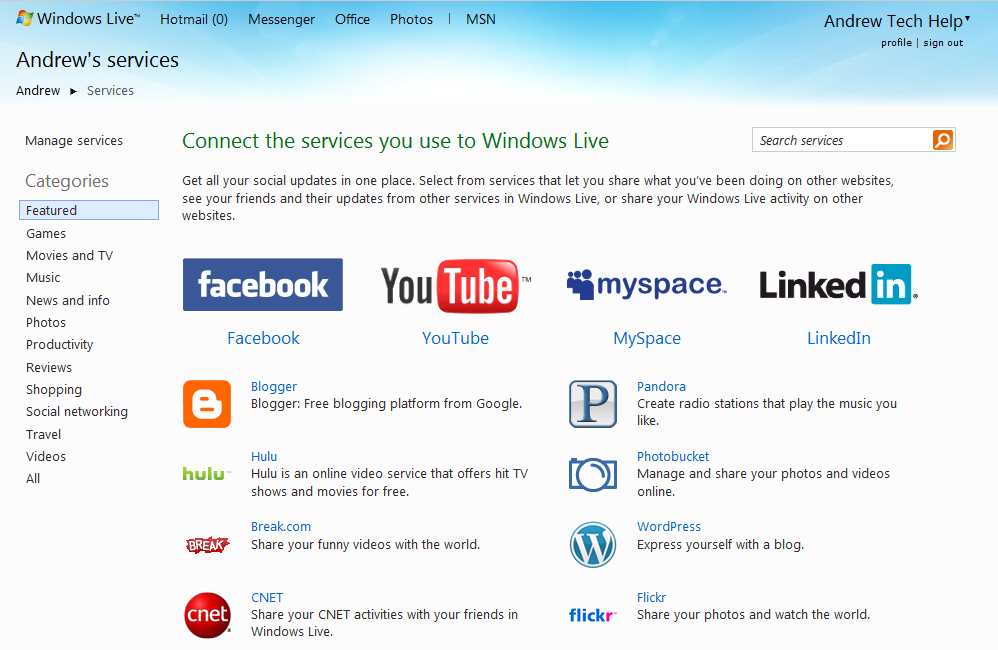This screenshot has height=650, width=998.
Task: Open the Flickr service link
Action: coord(651,597)
